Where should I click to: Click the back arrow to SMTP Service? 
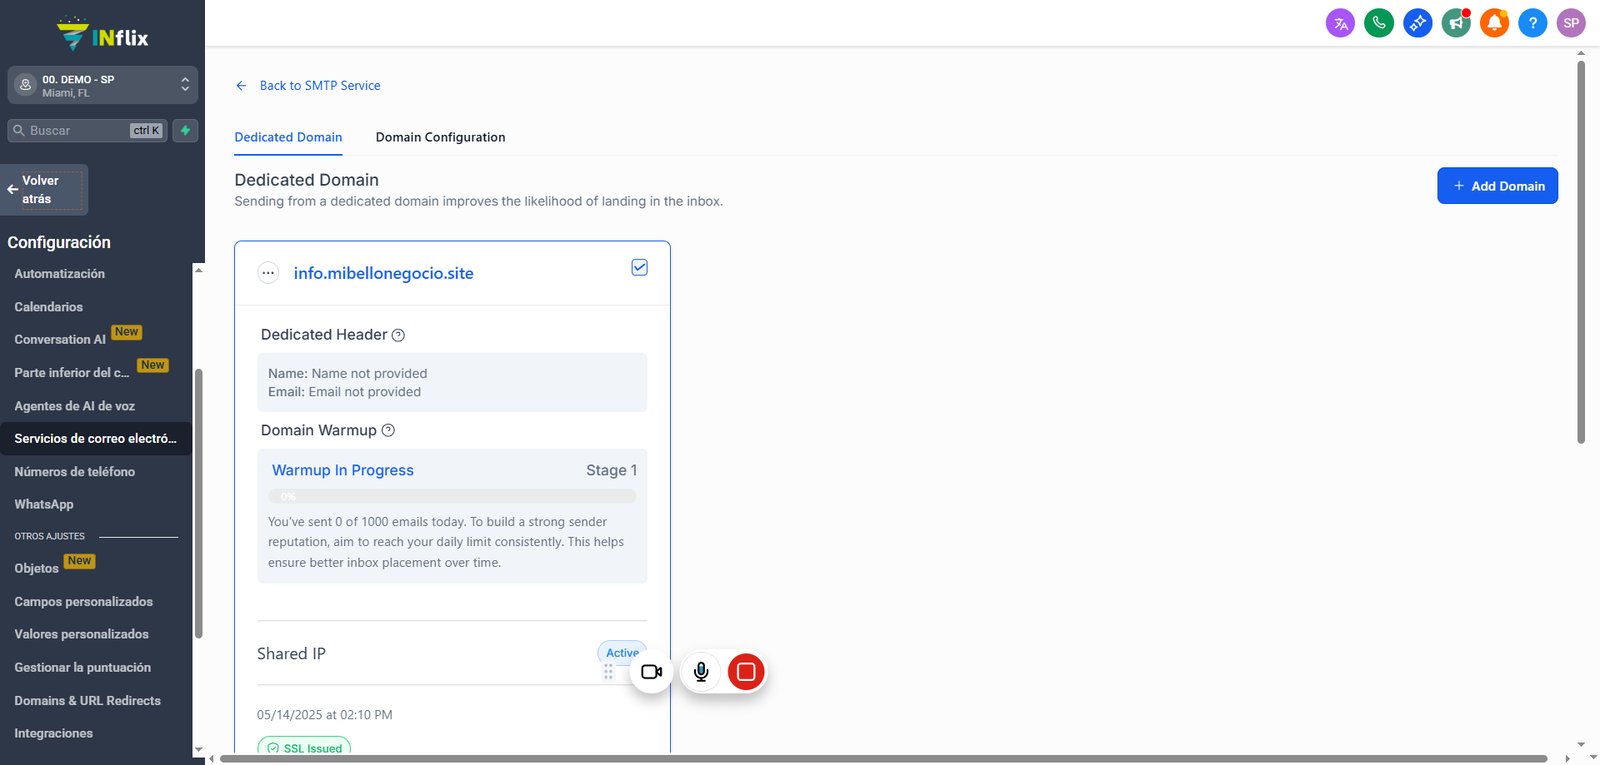tap(241, 86)
